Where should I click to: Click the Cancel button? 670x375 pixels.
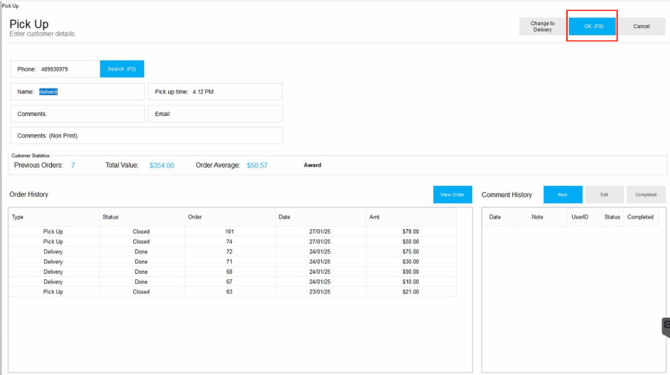coord(641,26)
